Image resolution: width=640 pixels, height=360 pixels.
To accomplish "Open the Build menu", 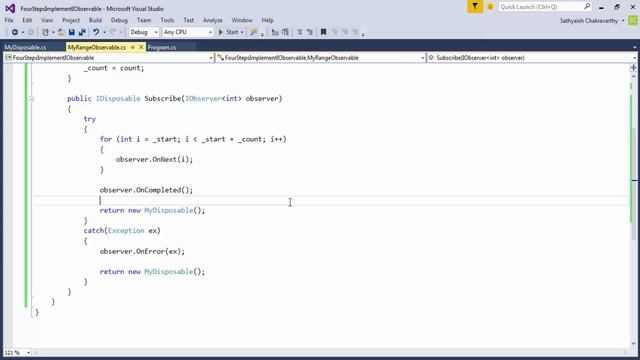I will coord(96,20).
